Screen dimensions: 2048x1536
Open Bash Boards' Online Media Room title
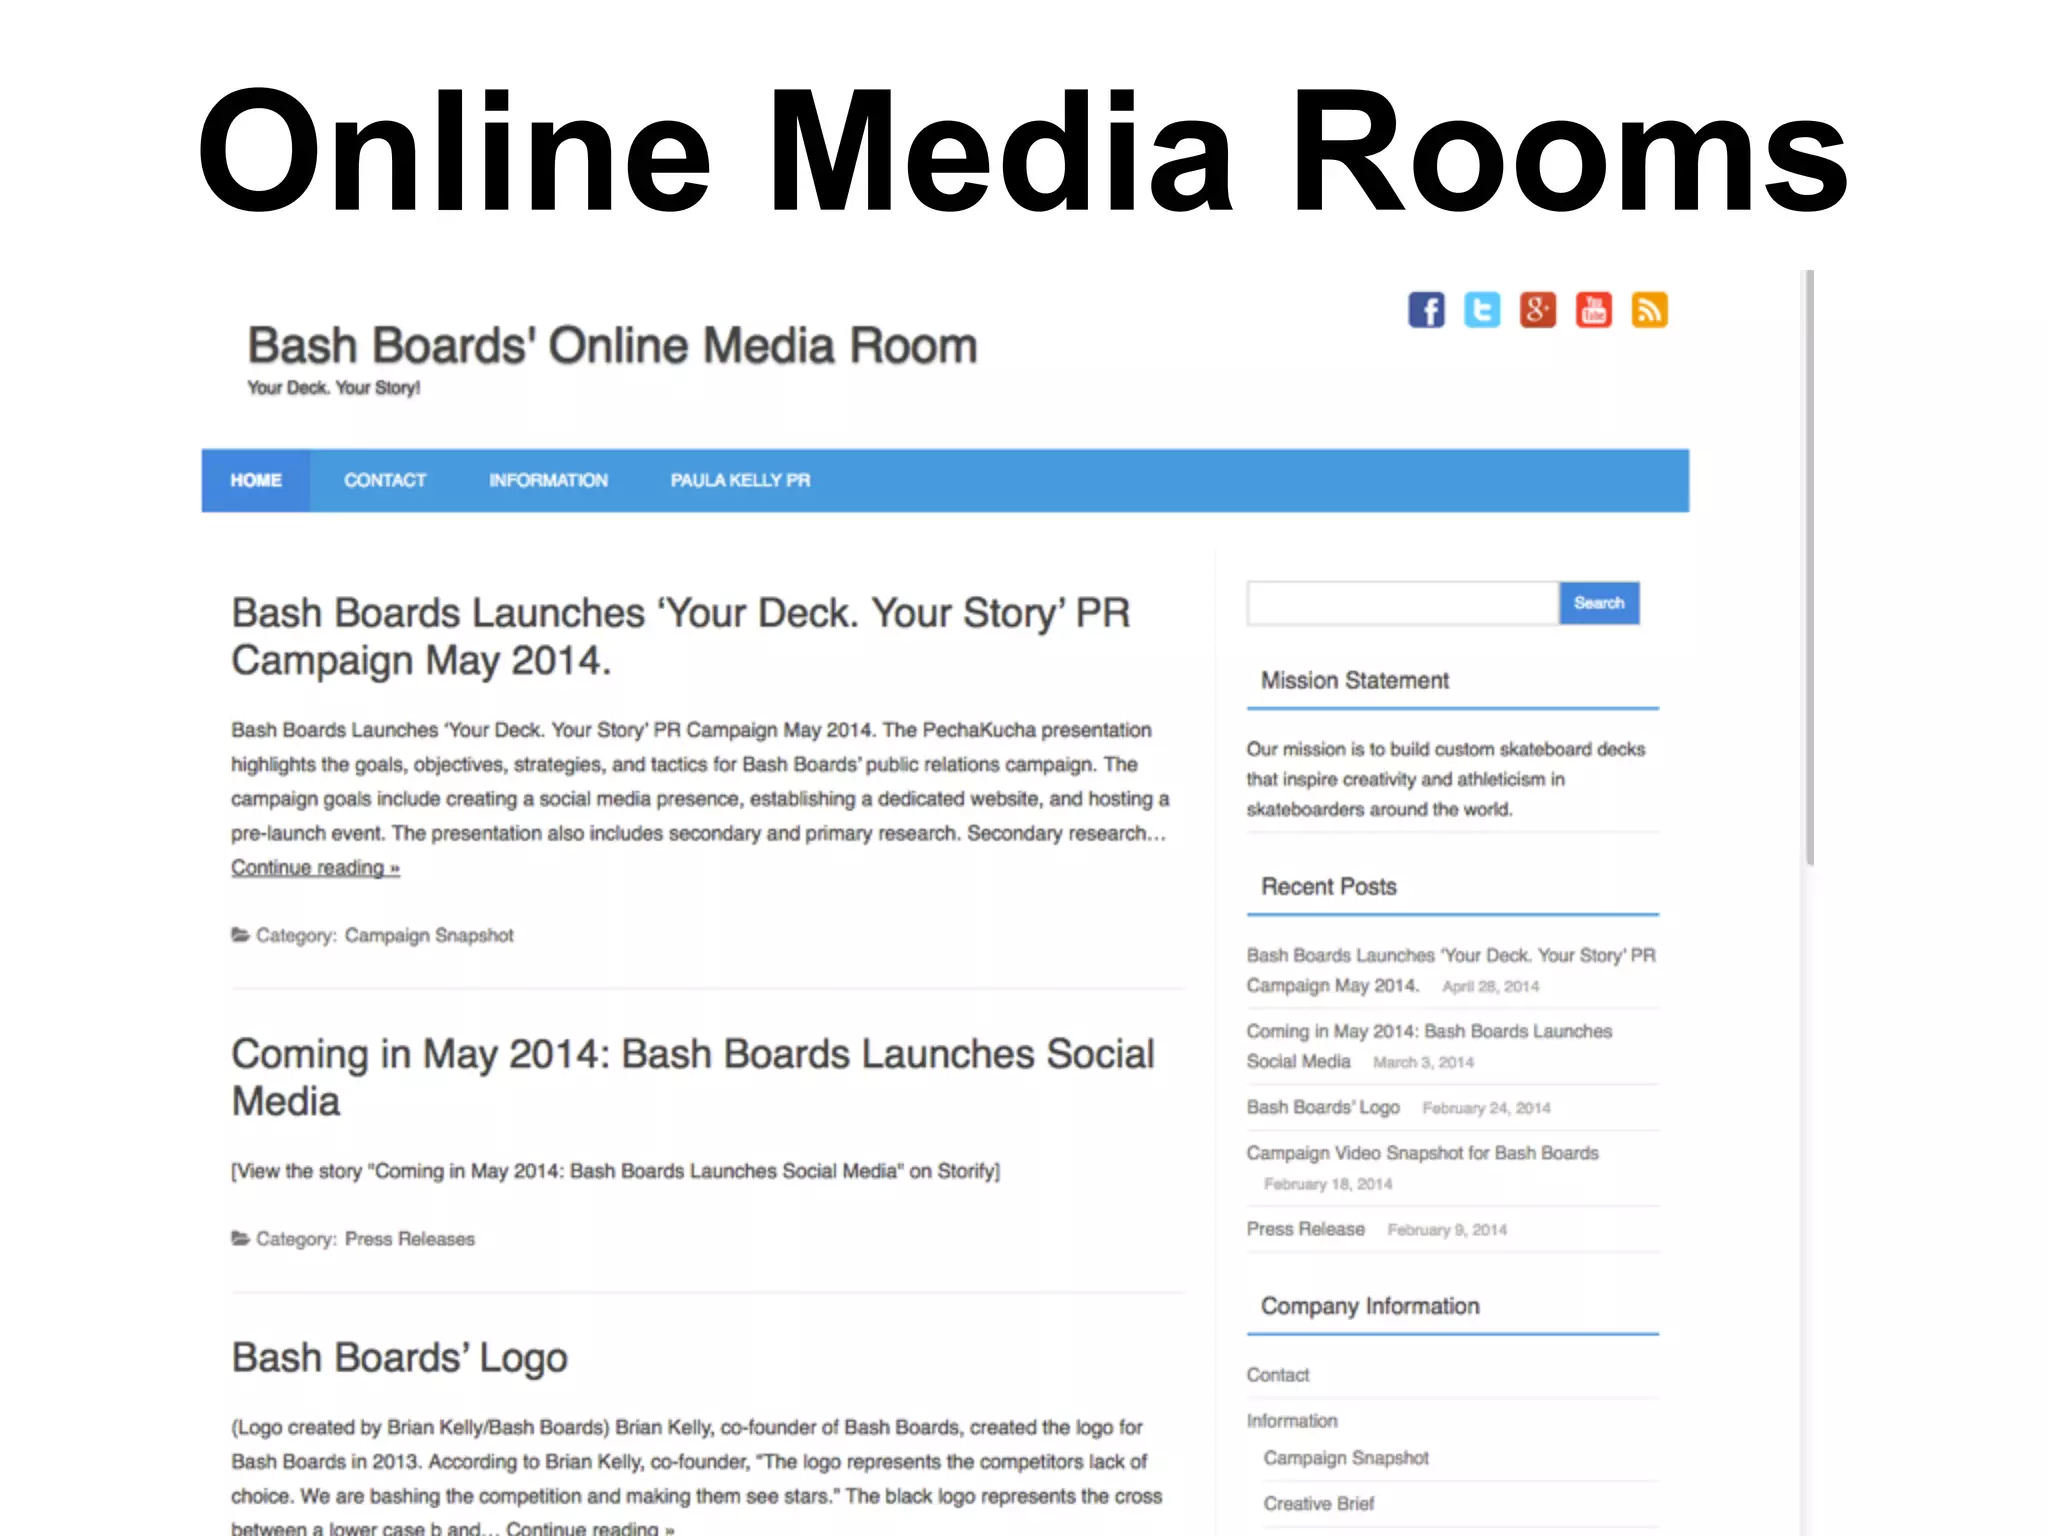pos(612,346)
